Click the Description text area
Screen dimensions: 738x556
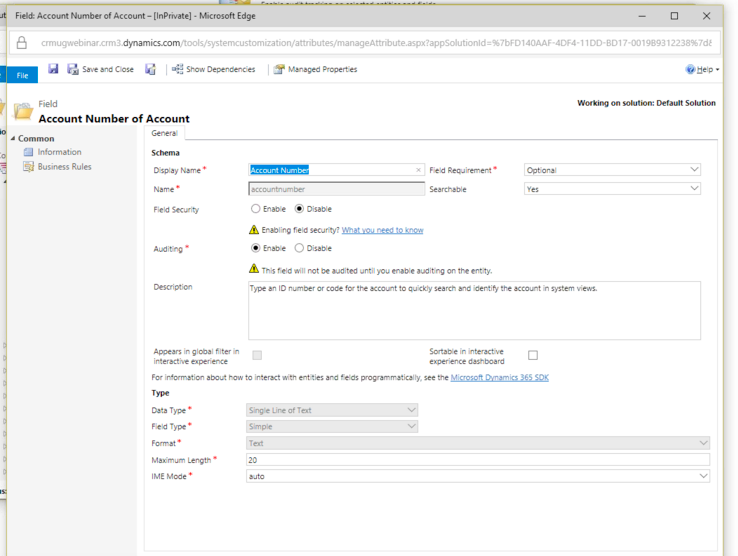pos(474,310)
